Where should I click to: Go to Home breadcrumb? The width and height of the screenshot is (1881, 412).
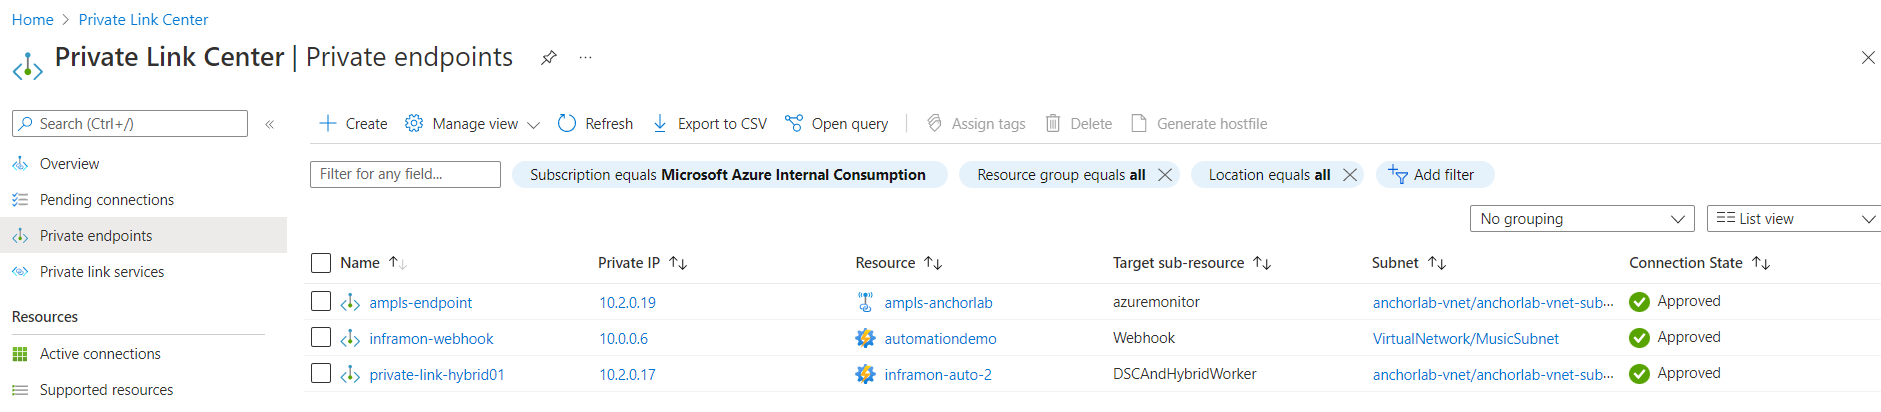(x=33, y=20)
